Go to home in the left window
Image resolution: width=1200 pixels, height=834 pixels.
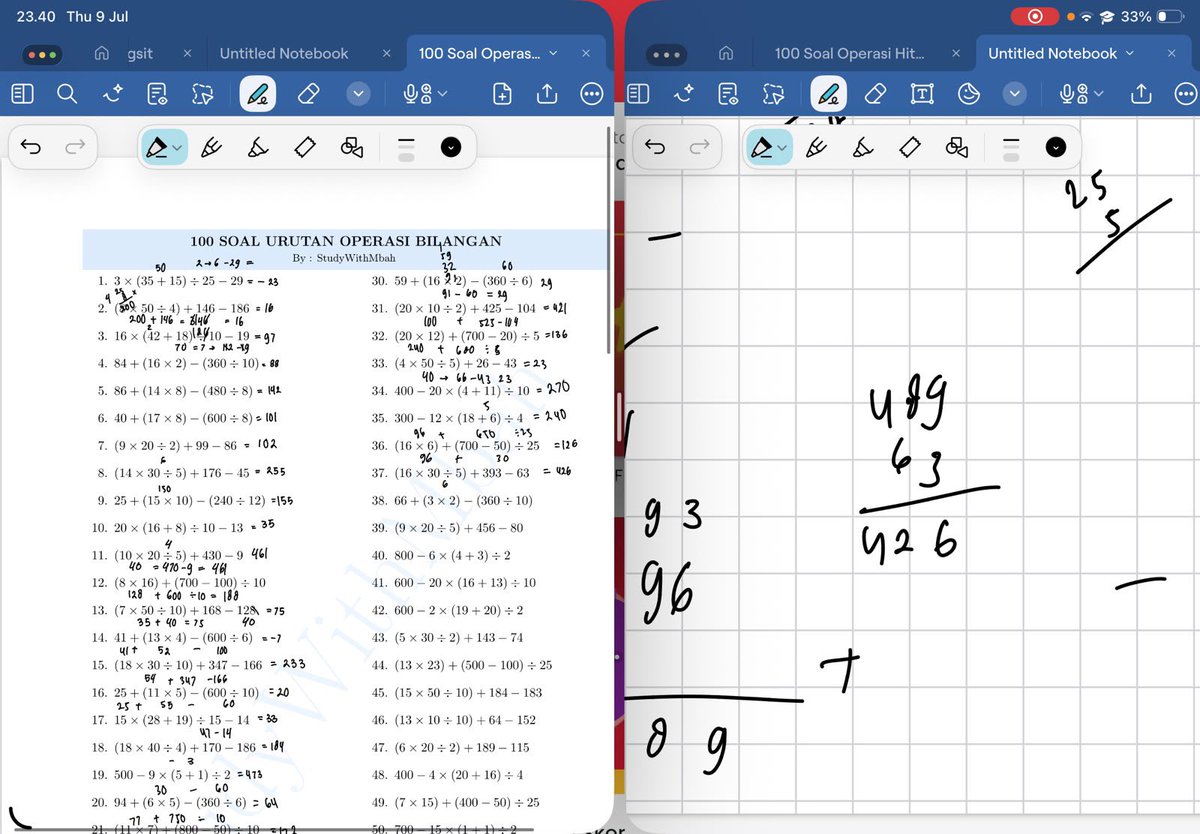click(101, 53)
